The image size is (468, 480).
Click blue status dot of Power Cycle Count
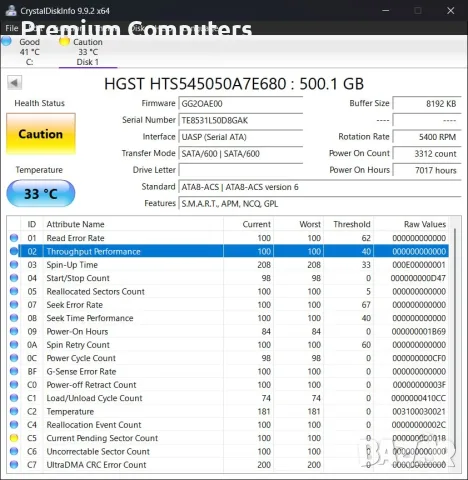click(x=14, y=358)
